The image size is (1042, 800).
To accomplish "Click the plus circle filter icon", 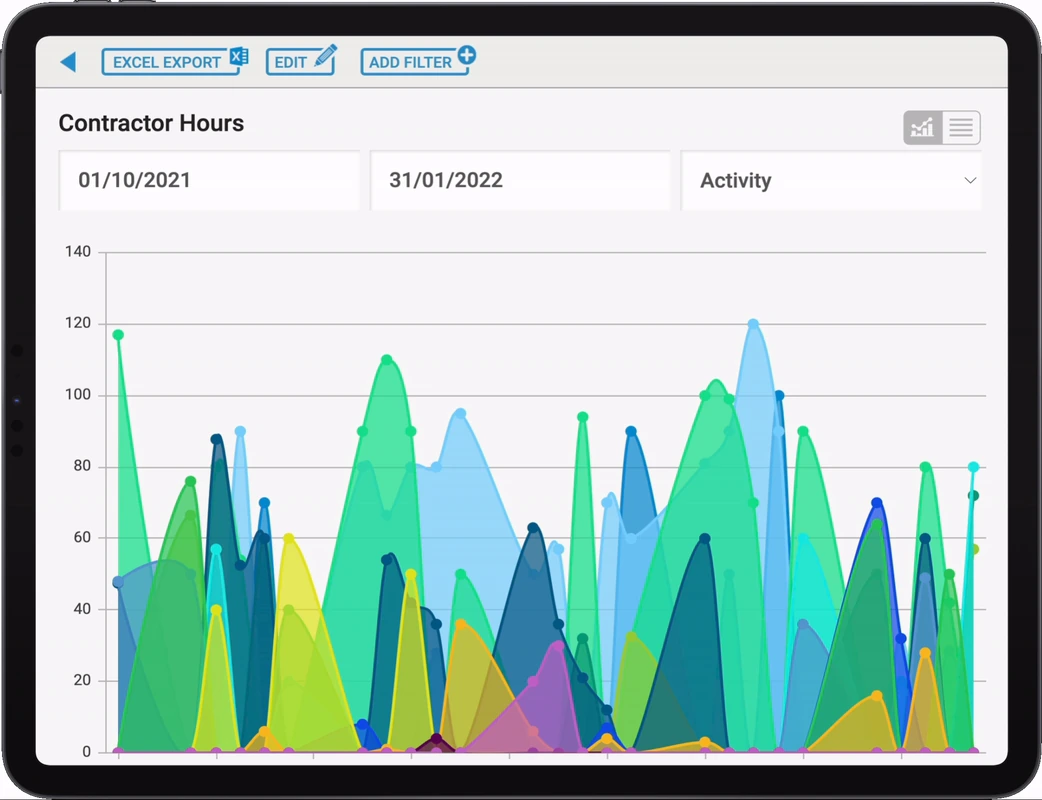I will point(467,55).
